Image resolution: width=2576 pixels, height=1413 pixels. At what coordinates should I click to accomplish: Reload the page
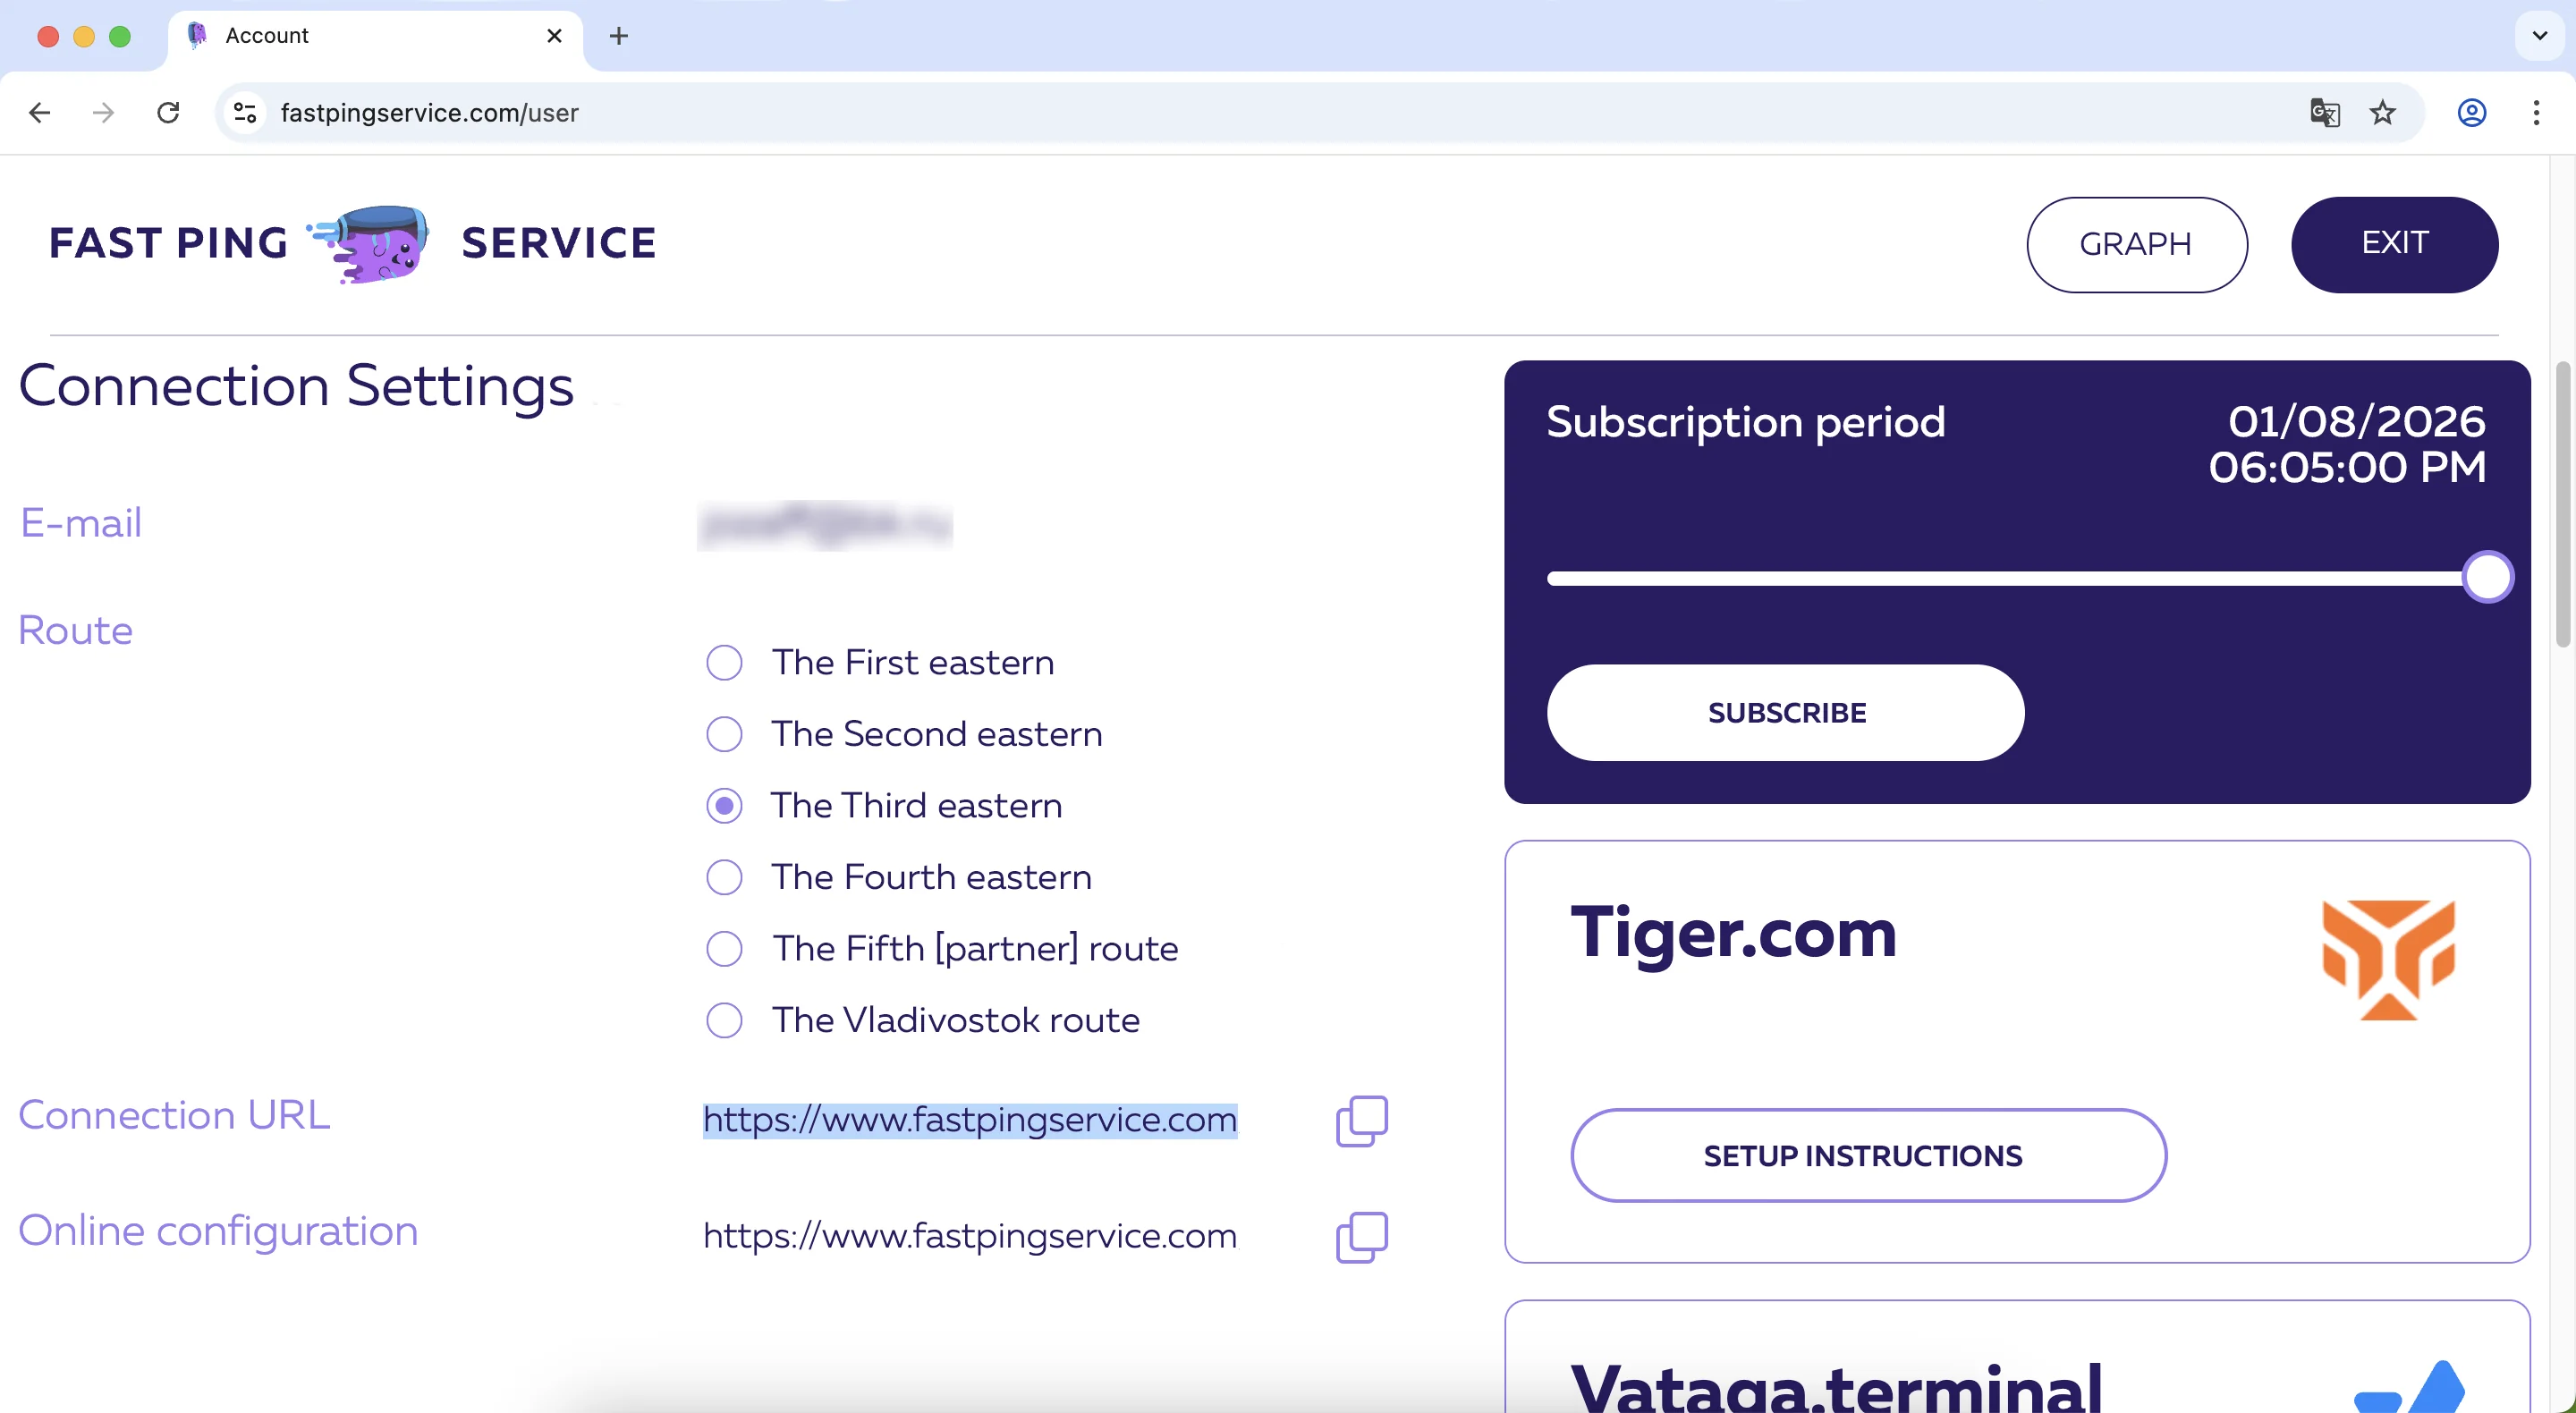pos(168,113)
